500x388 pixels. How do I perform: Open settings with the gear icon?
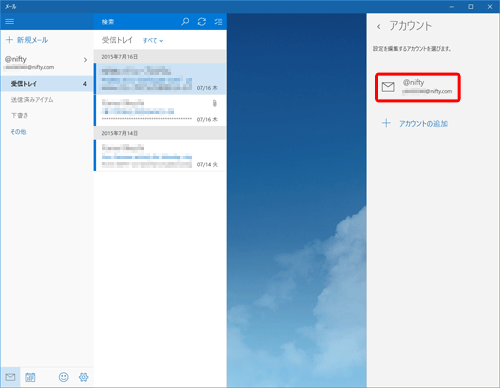pyautogui.click(x=83, y=377)
